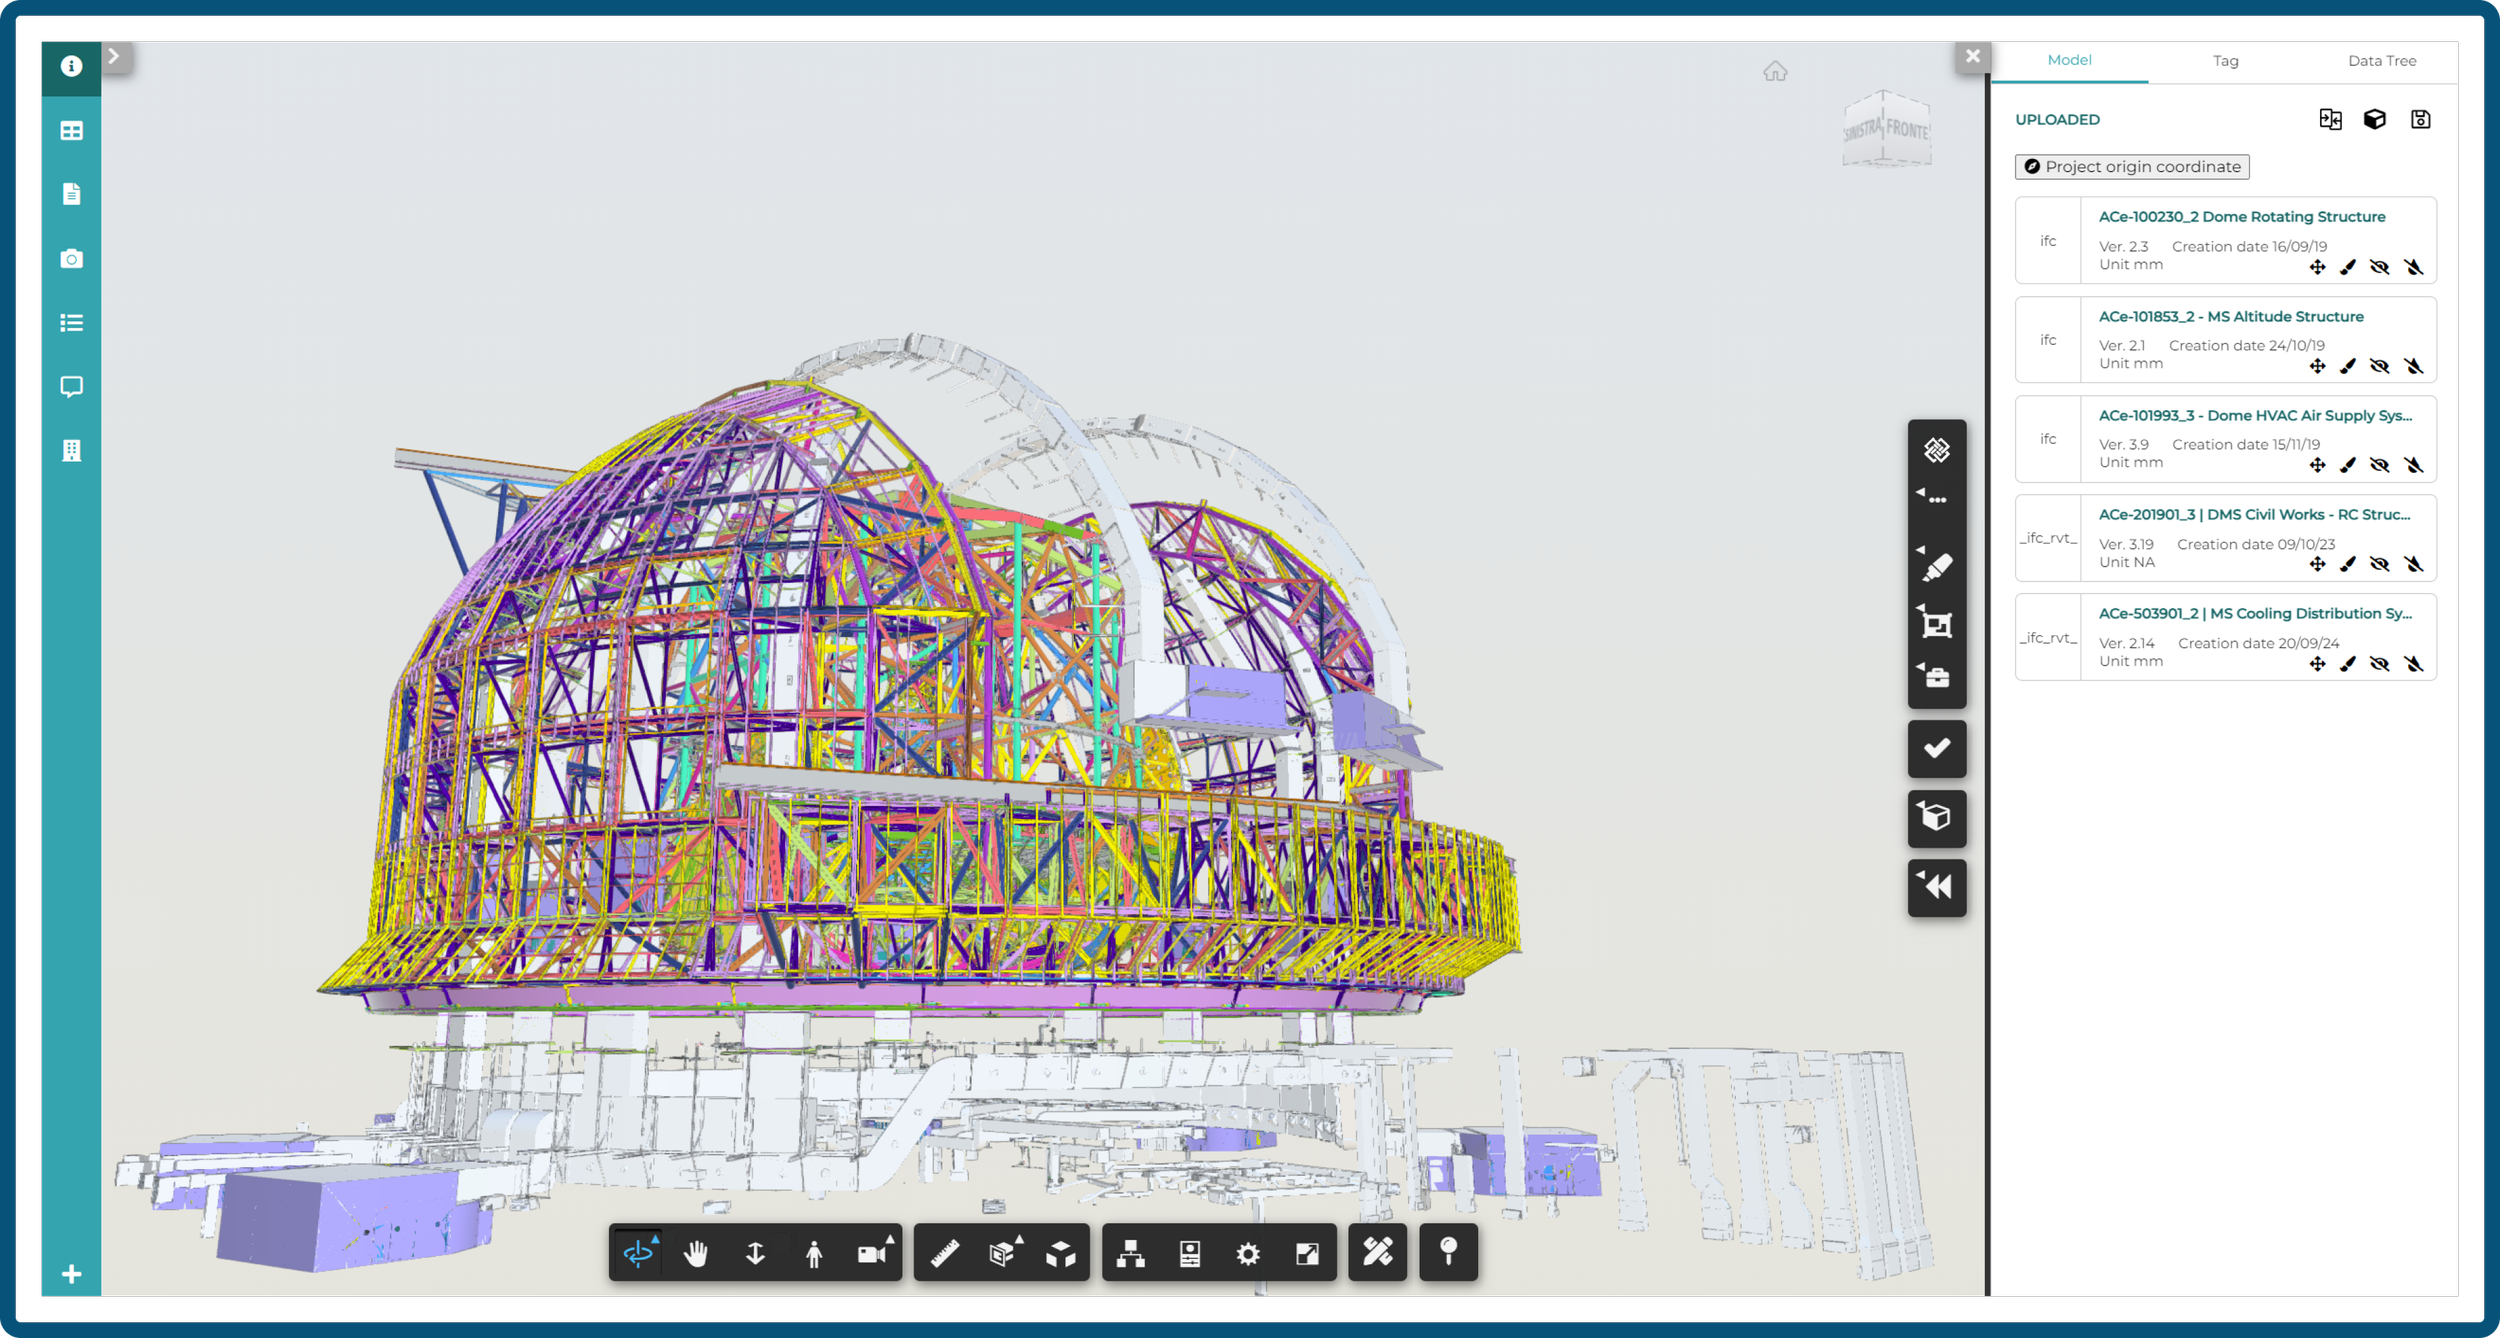Expand the section box tool options
2500x1338 pixels.
tap(1002, 1253)
